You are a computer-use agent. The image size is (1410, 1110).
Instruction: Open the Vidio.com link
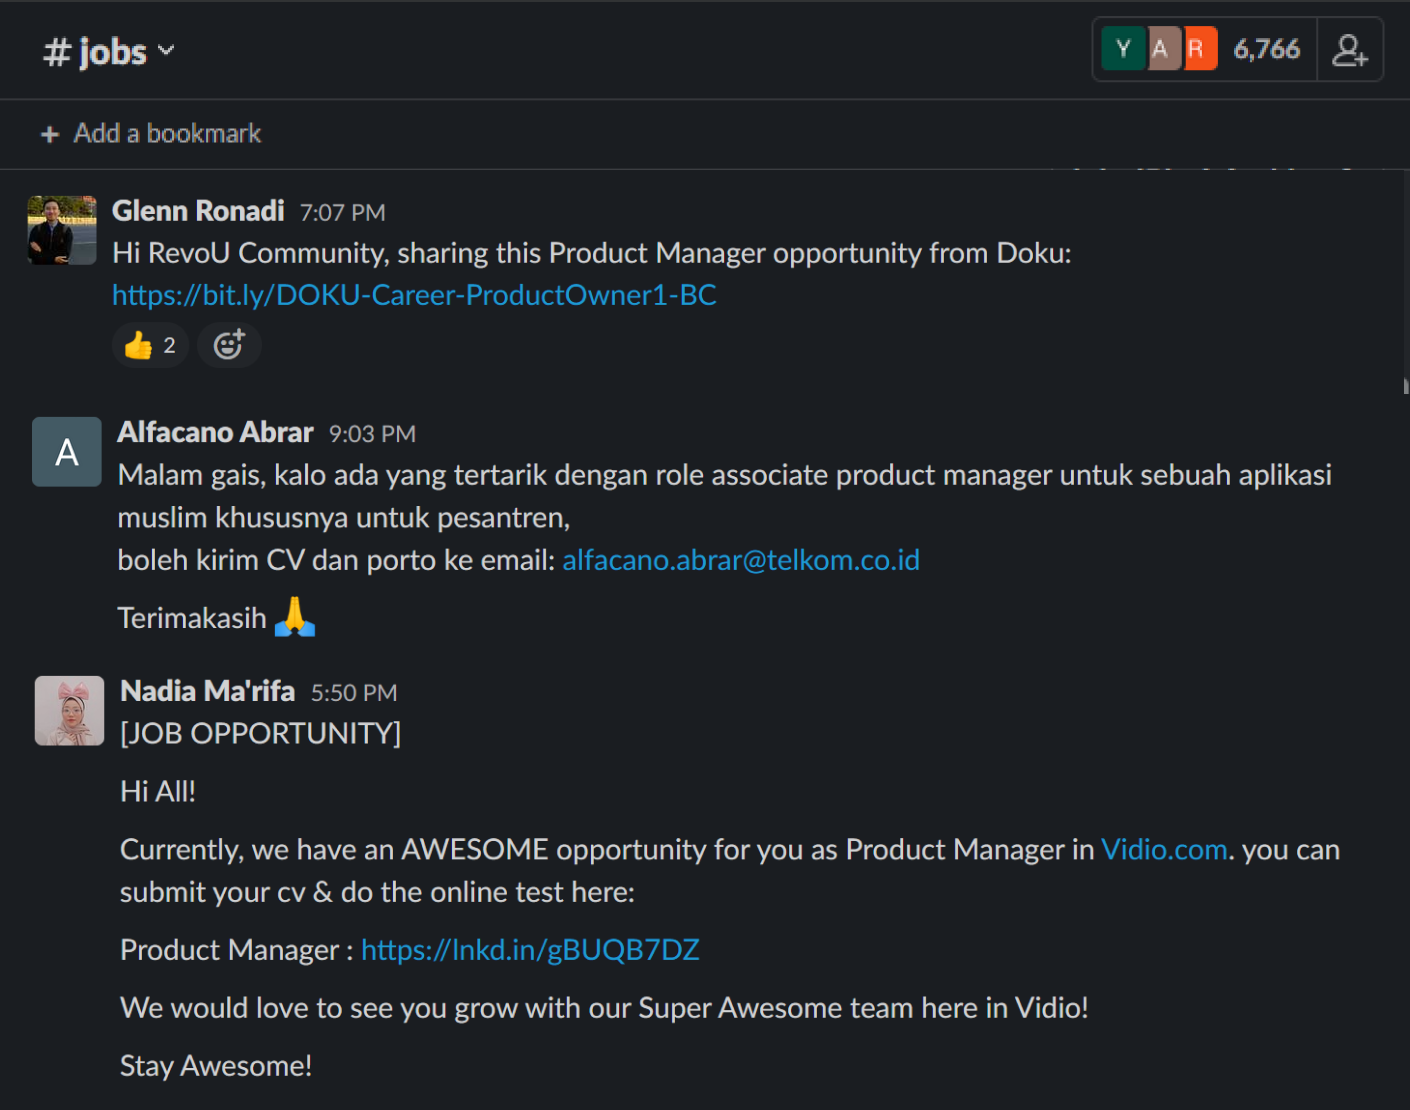tap(1163, 850)
